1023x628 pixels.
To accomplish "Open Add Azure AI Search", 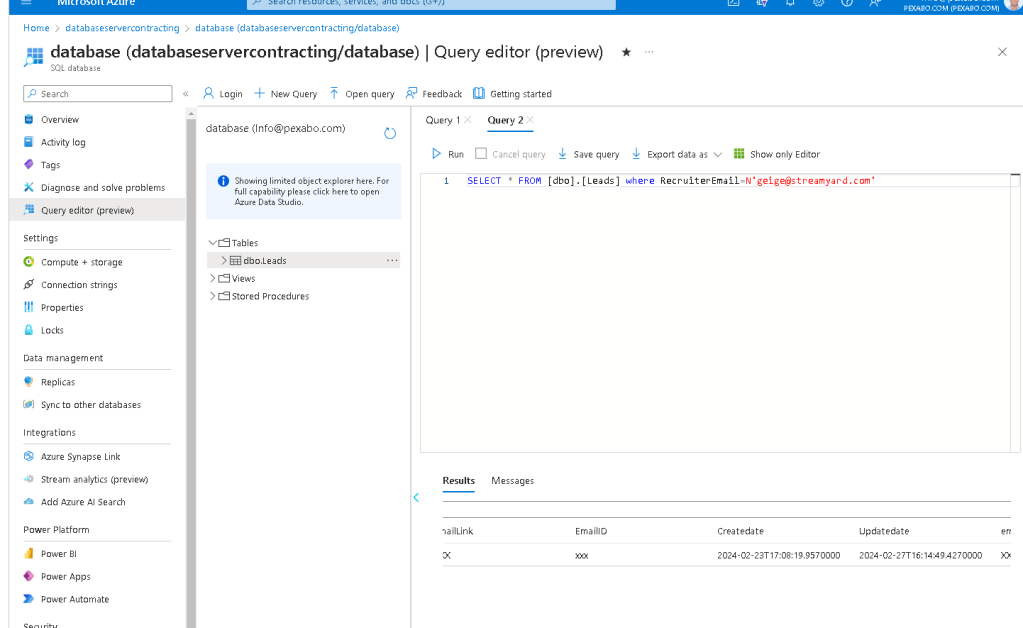I will pos(83,502).
